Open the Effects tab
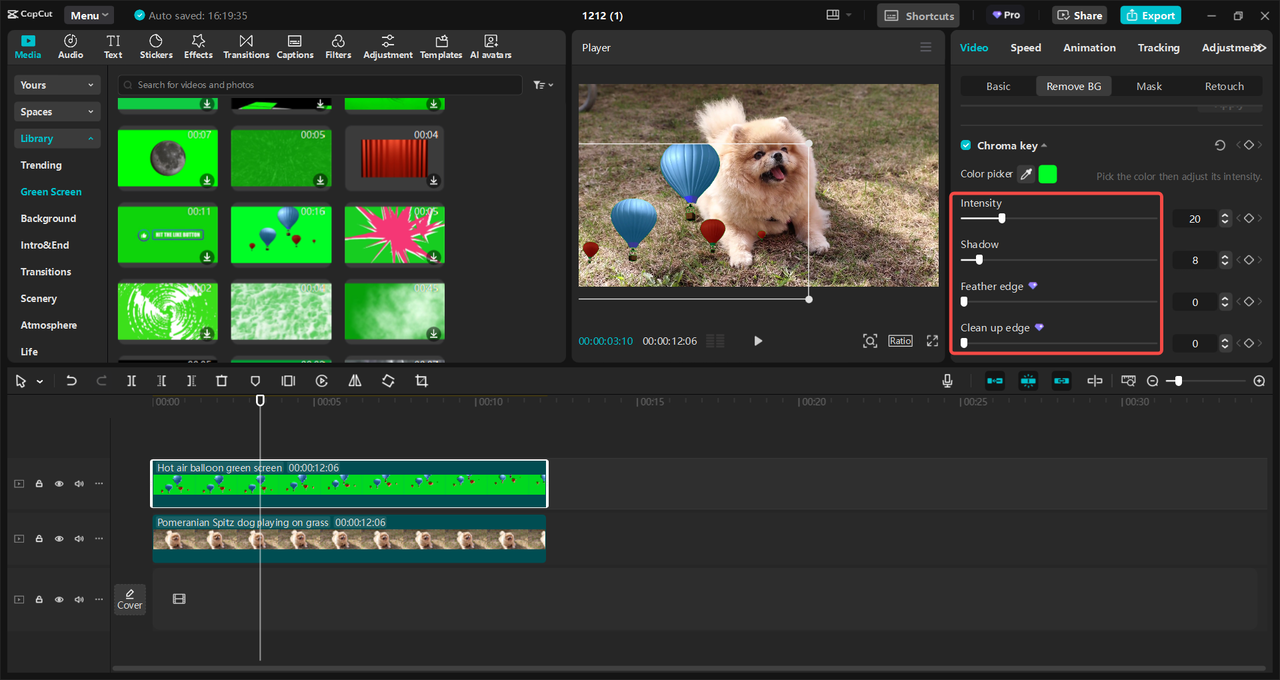1280x680 pixels. (x=198, y=46)
